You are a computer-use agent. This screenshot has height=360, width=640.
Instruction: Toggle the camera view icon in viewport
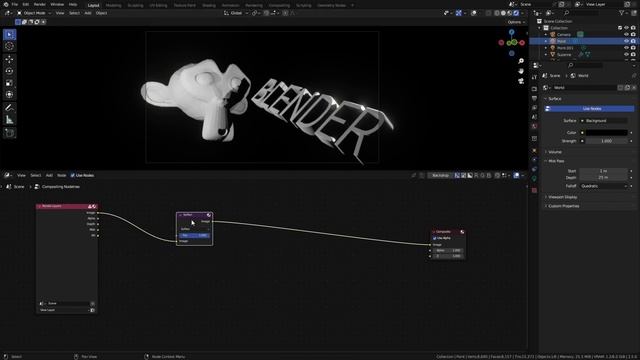(521, 81)
